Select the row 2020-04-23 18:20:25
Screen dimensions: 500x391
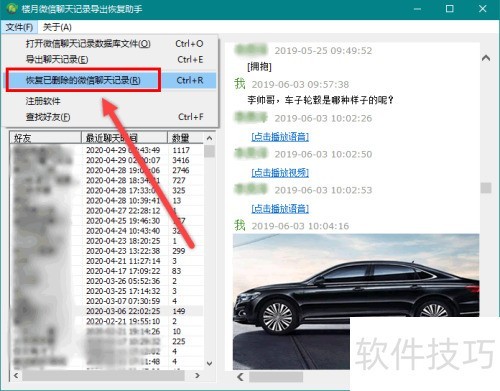pyautogui.click(x=107, y=241)
